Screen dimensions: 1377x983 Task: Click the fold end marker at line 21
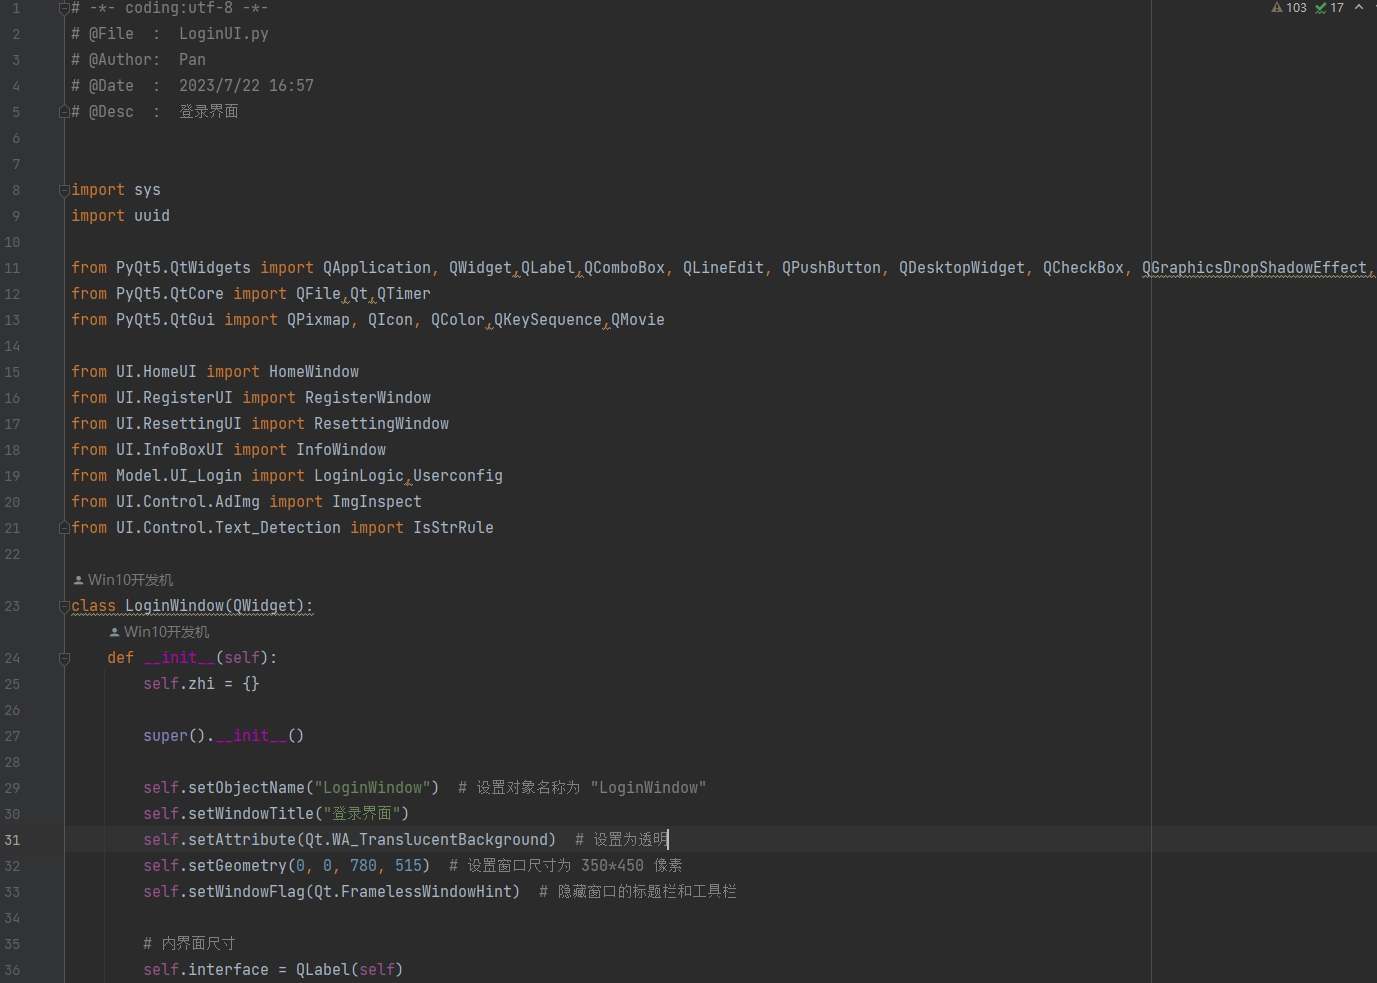[x=64, y=528]
